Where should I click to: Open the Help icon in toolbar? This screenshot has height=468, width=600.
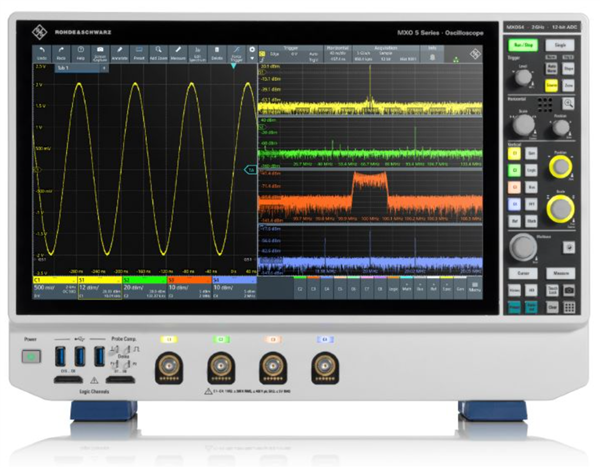81,52
